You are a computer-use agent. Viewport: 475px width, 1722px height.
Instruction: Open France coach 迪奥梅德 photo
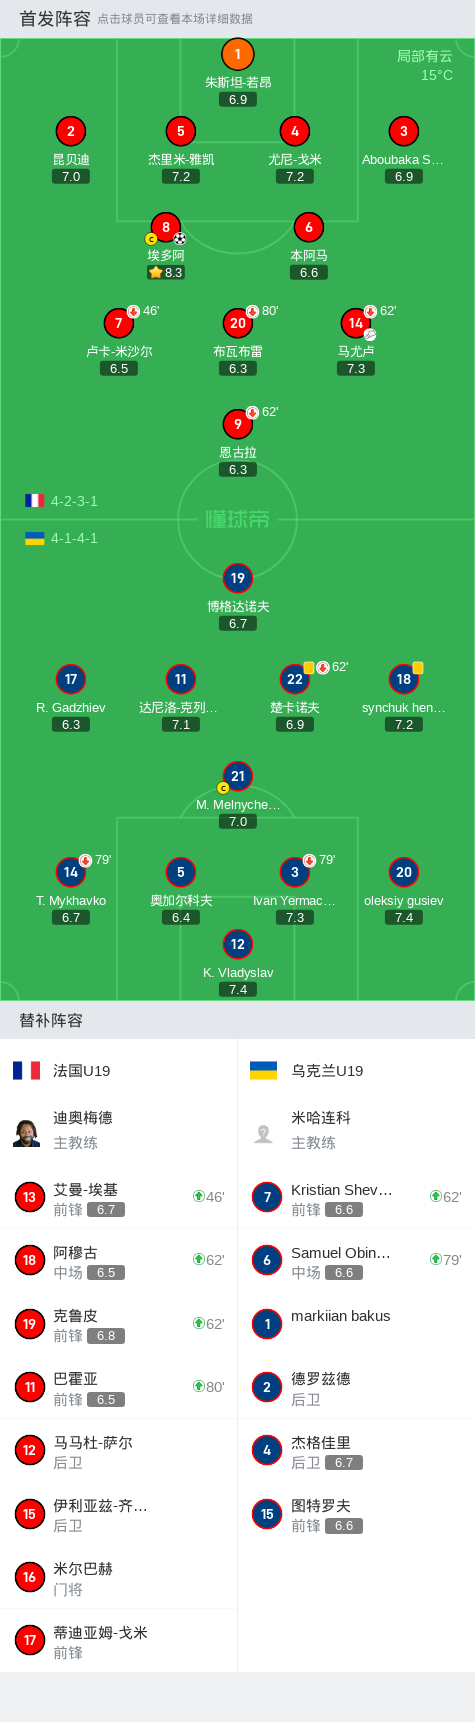coord(27,1132)
